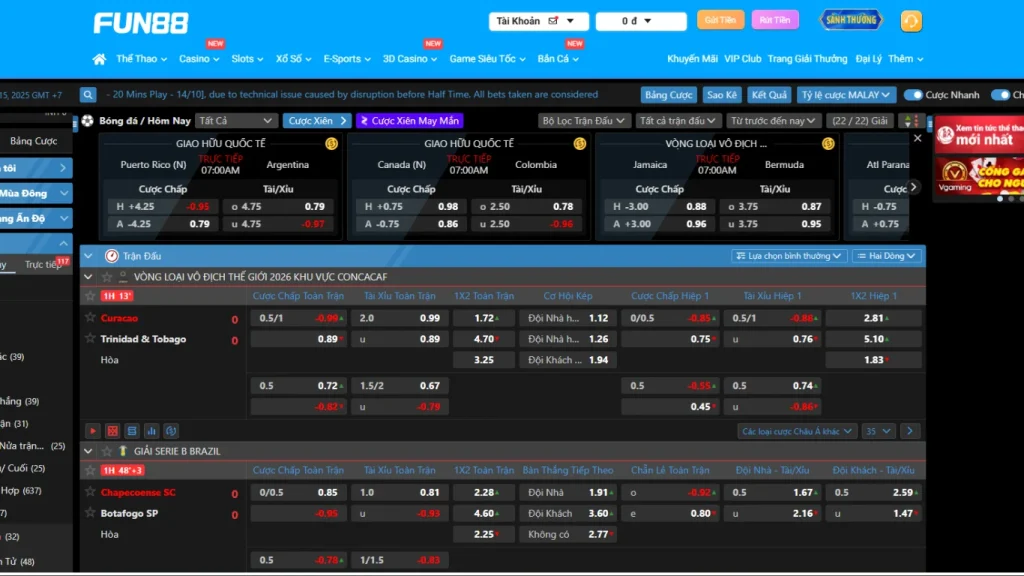Click the home icon in navigation bar

pos(99,59)
